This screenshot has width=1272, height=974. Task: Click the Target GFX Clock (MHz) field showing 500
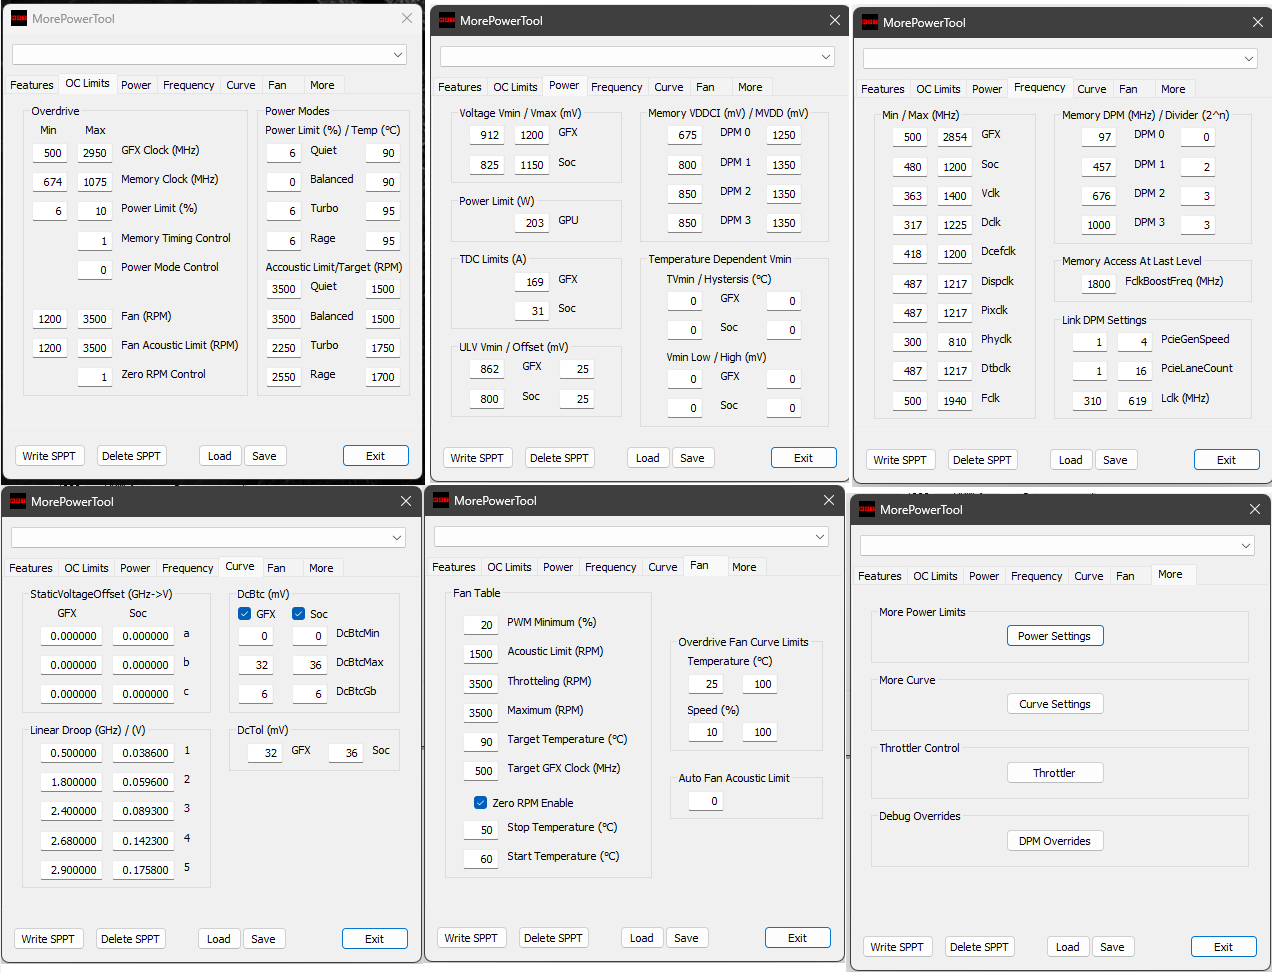point(481,771)
